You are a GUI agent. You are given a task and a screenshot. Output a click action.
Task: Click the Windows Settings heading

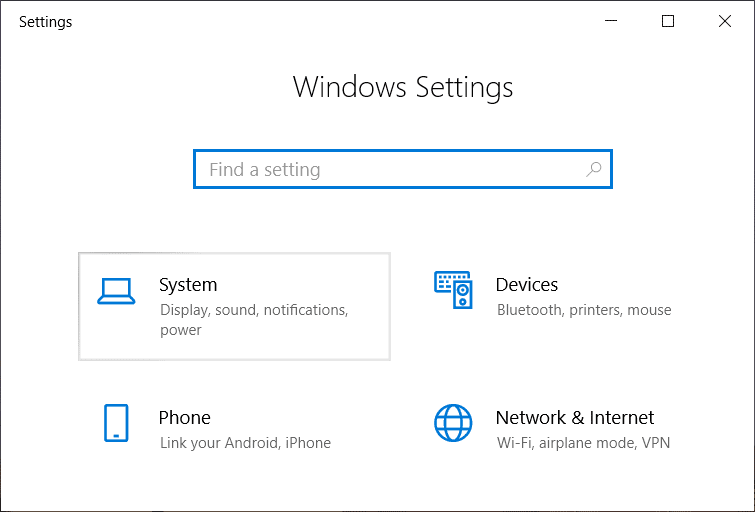[403, 87]
